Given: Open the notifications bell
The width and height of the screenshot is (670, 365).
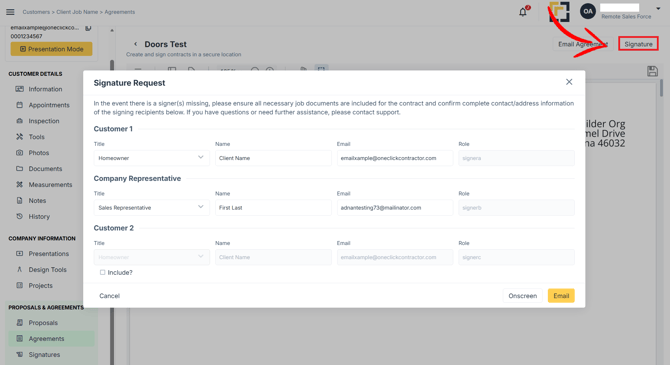Looking at the screenshot, I should point(523,12).
